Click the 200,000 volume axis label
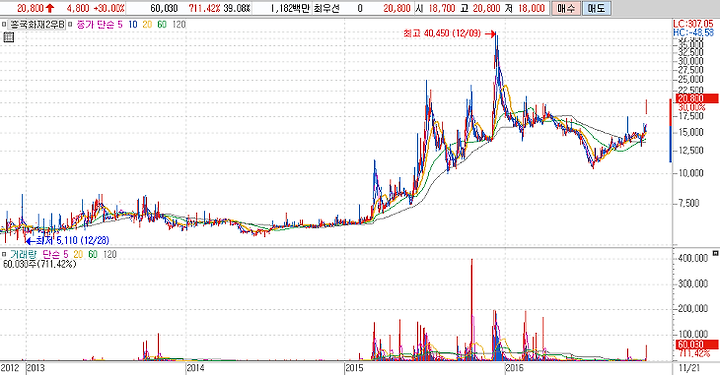Image resolution: width=720 pixels, height=375 pixels. [x=693, y=308]
